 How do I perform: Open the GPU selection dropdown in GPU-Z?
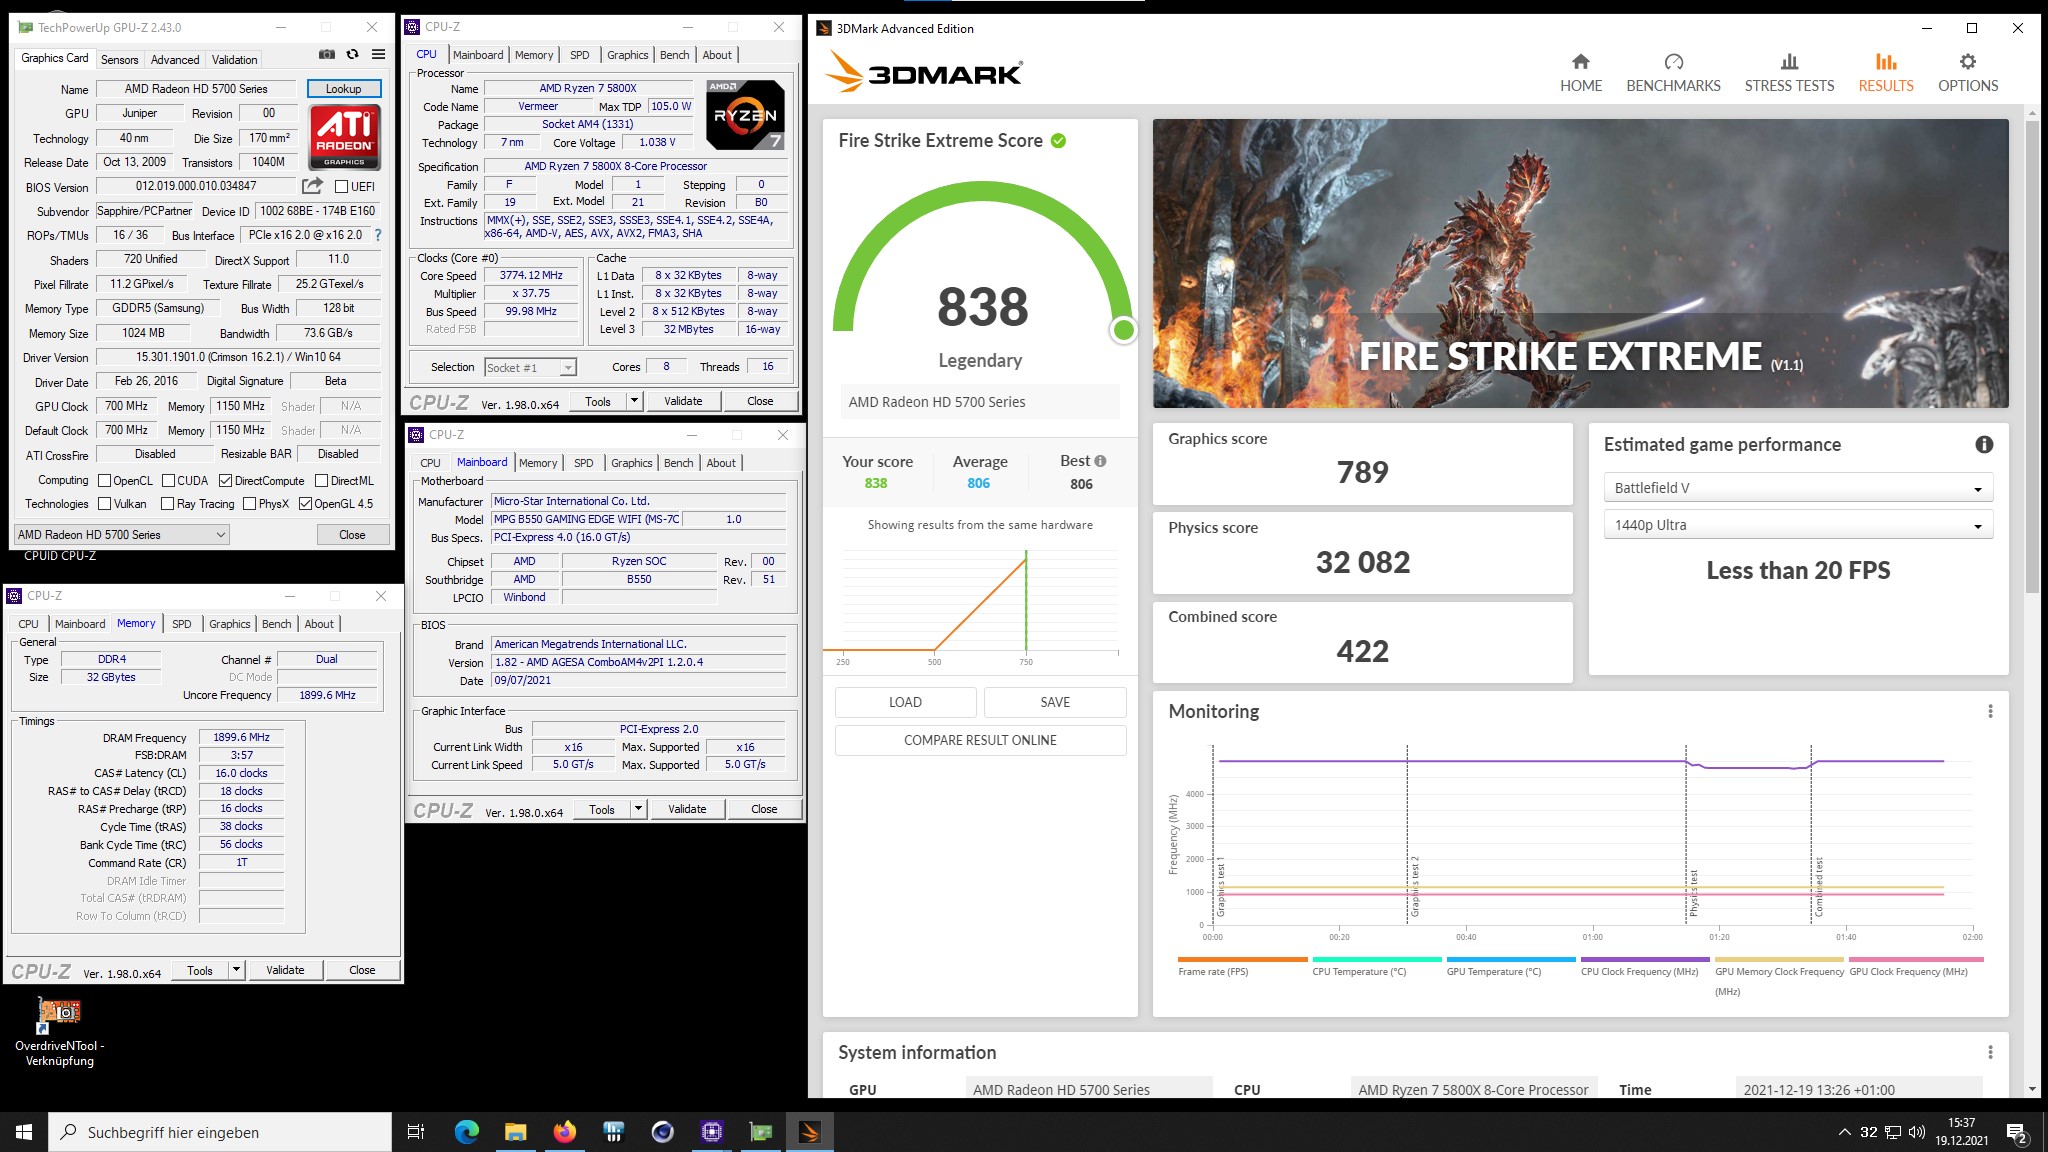(122, 535)
